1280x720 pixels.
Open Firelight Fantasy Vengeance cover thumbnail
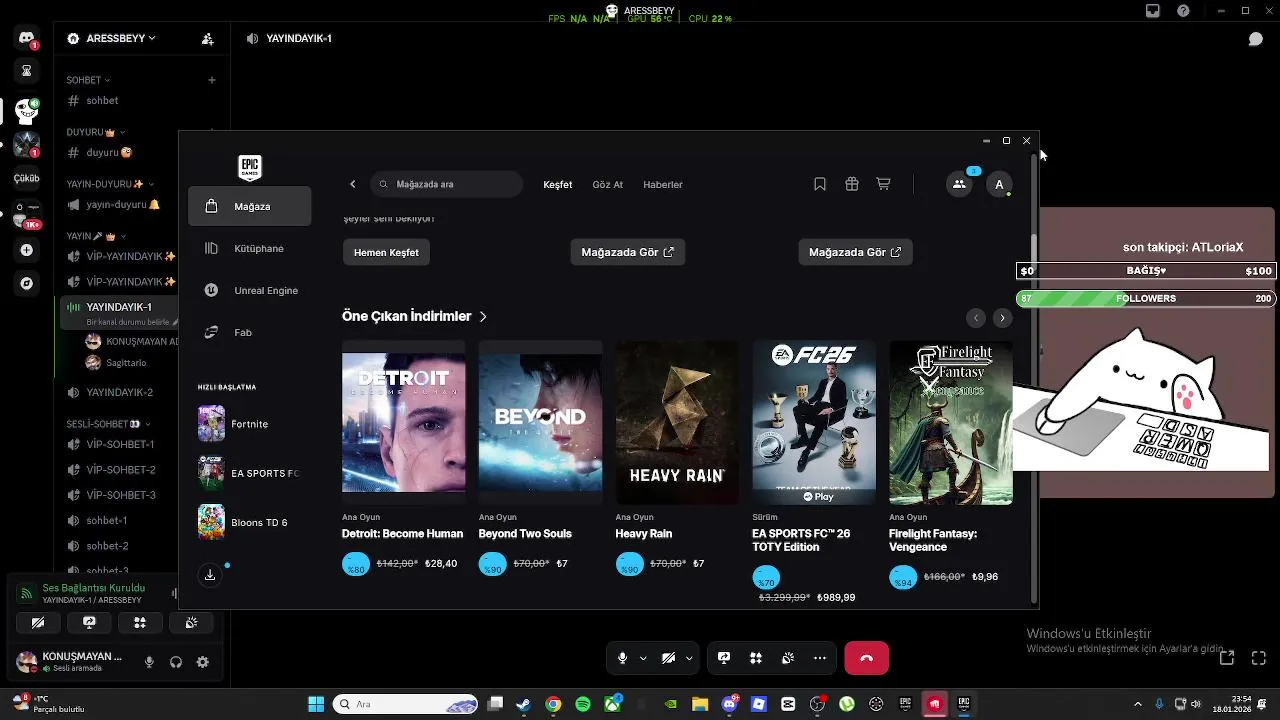951,422
